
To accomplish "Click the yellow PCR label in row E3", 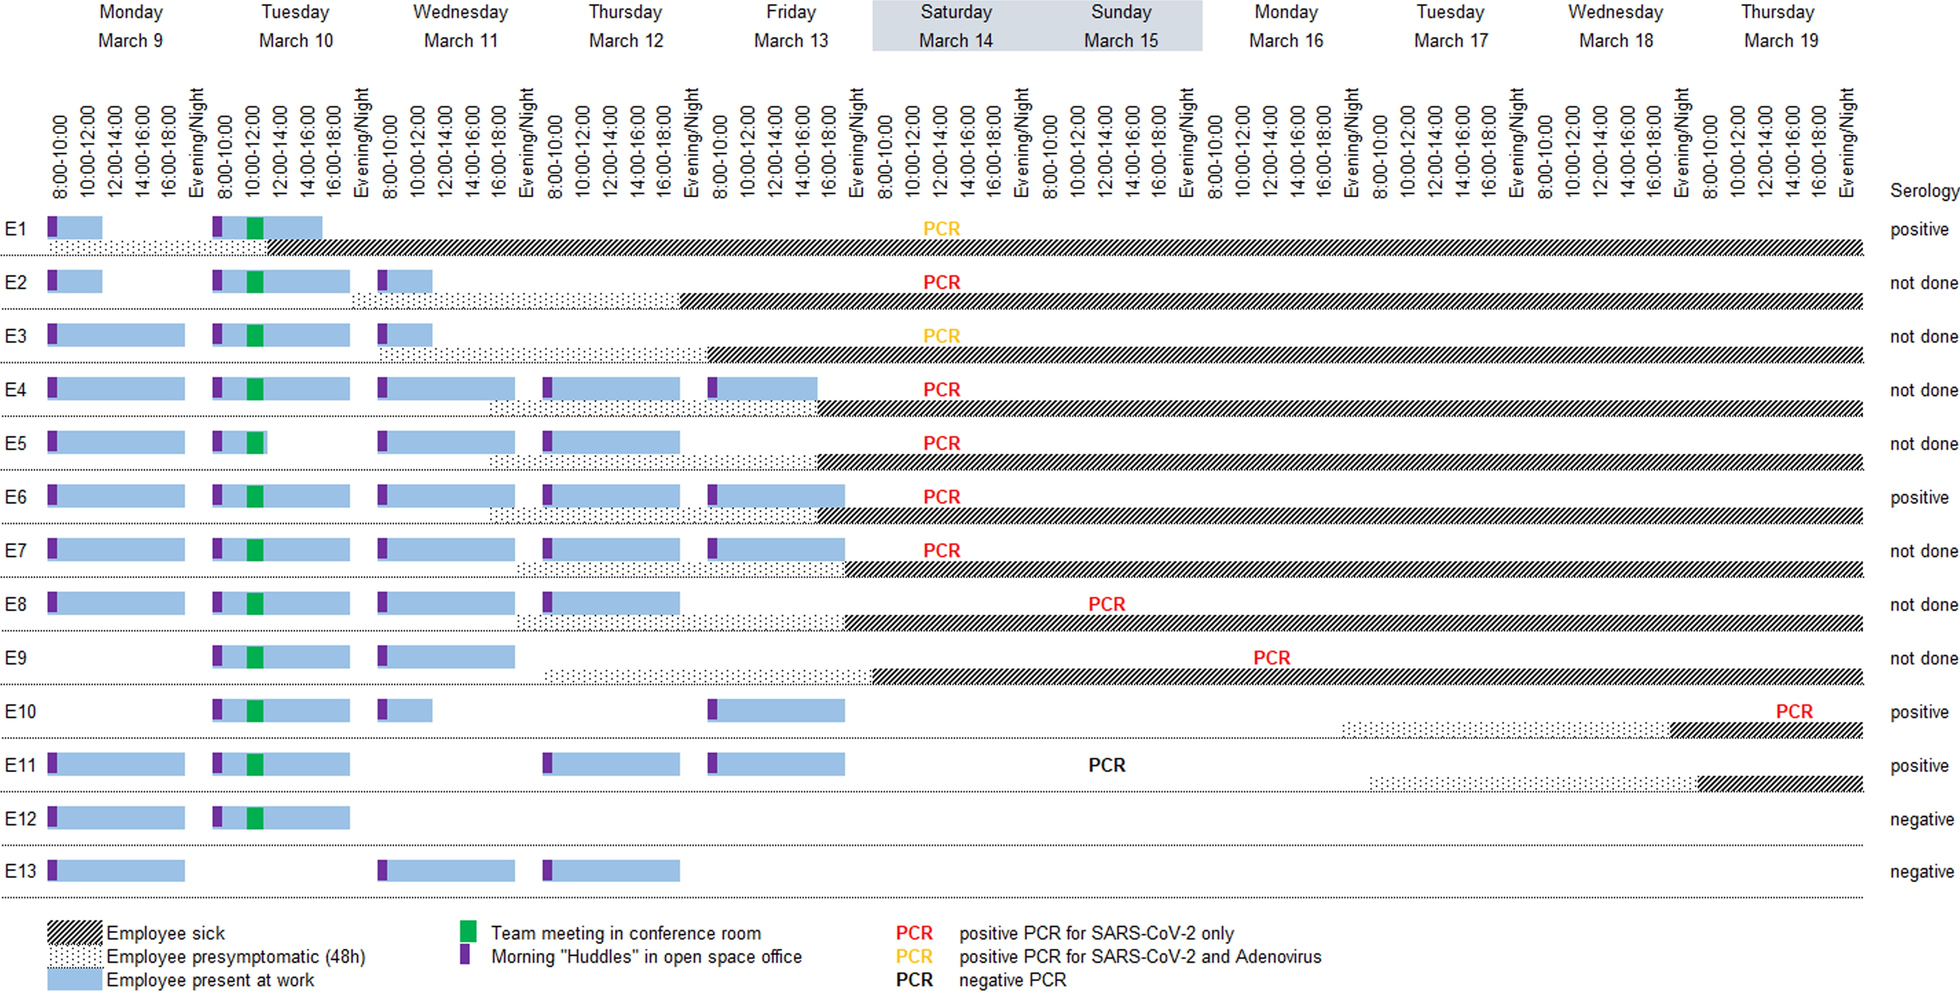I will (941, 336).
